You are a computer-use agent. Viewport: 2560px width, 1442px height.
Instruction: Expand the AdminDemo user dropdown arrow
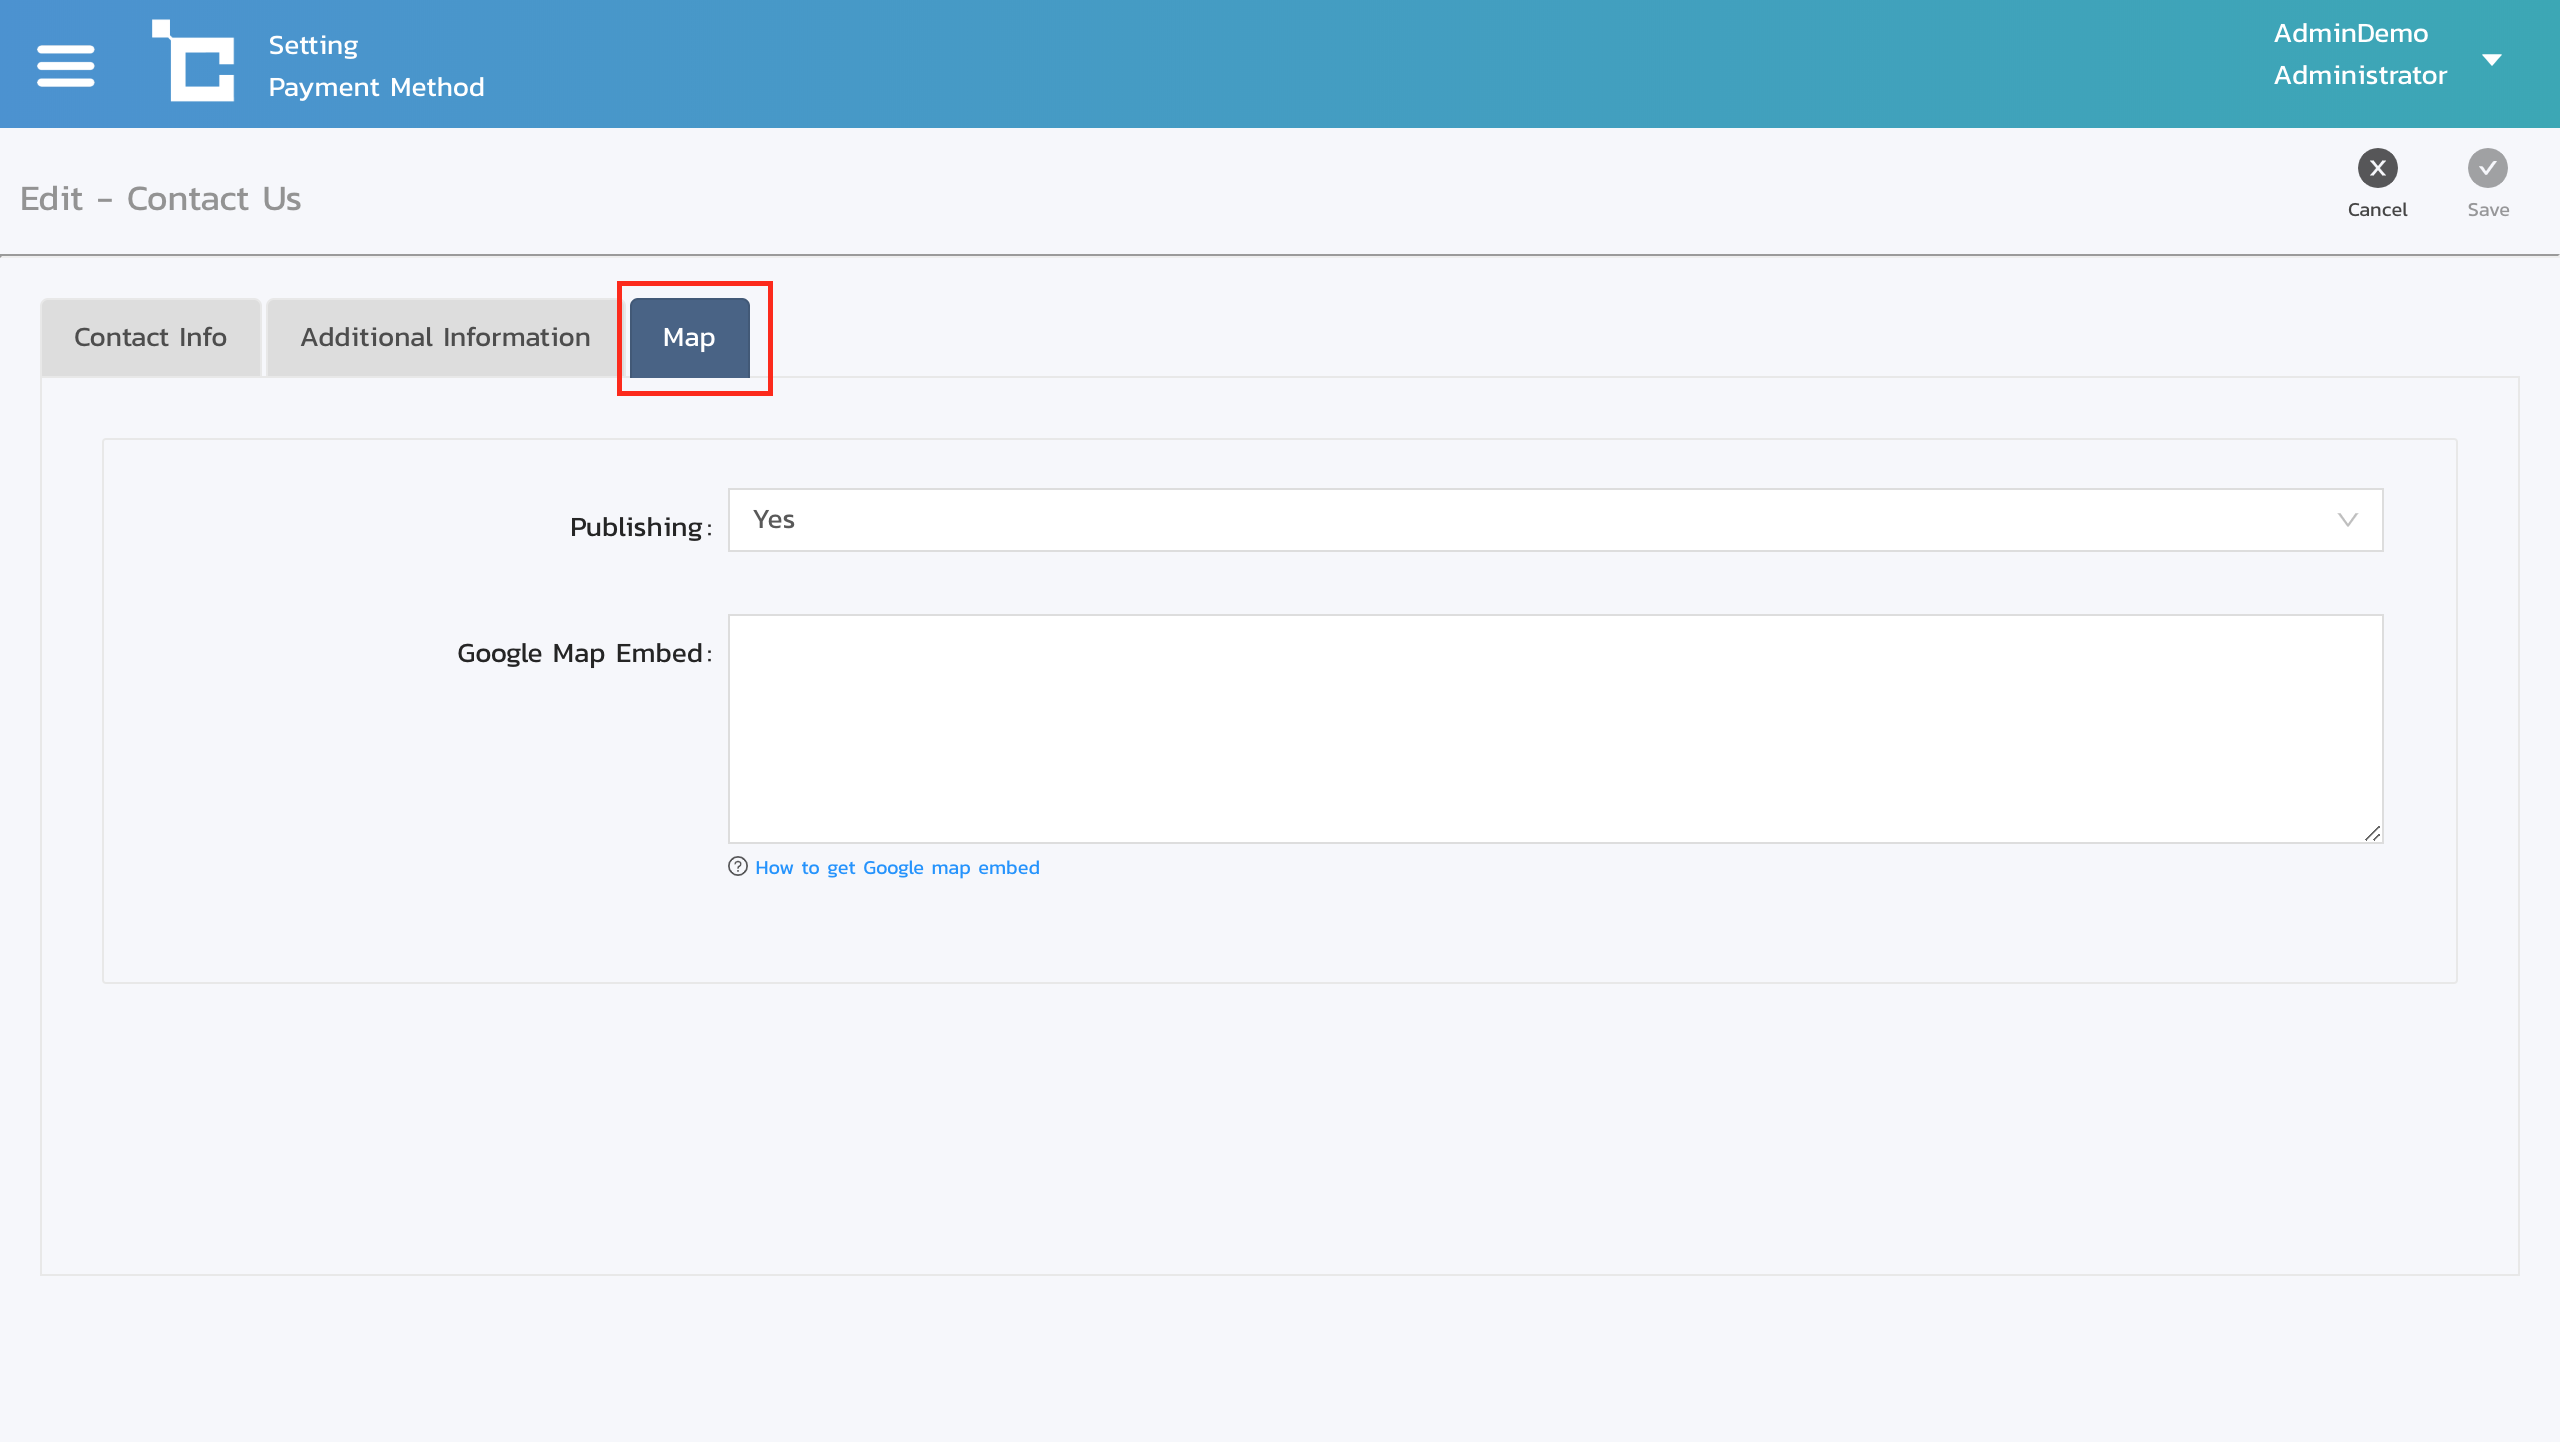pyautogui.click(x=2492, y=60)
